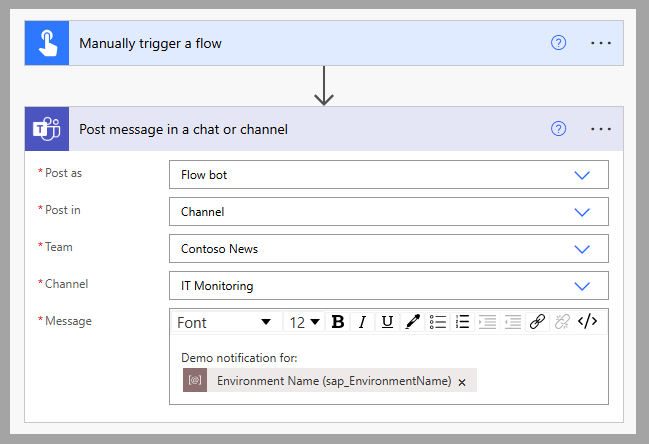Toggle bold formatting in message editor
Screen dimensions: 649x444
tap(338, 322)
